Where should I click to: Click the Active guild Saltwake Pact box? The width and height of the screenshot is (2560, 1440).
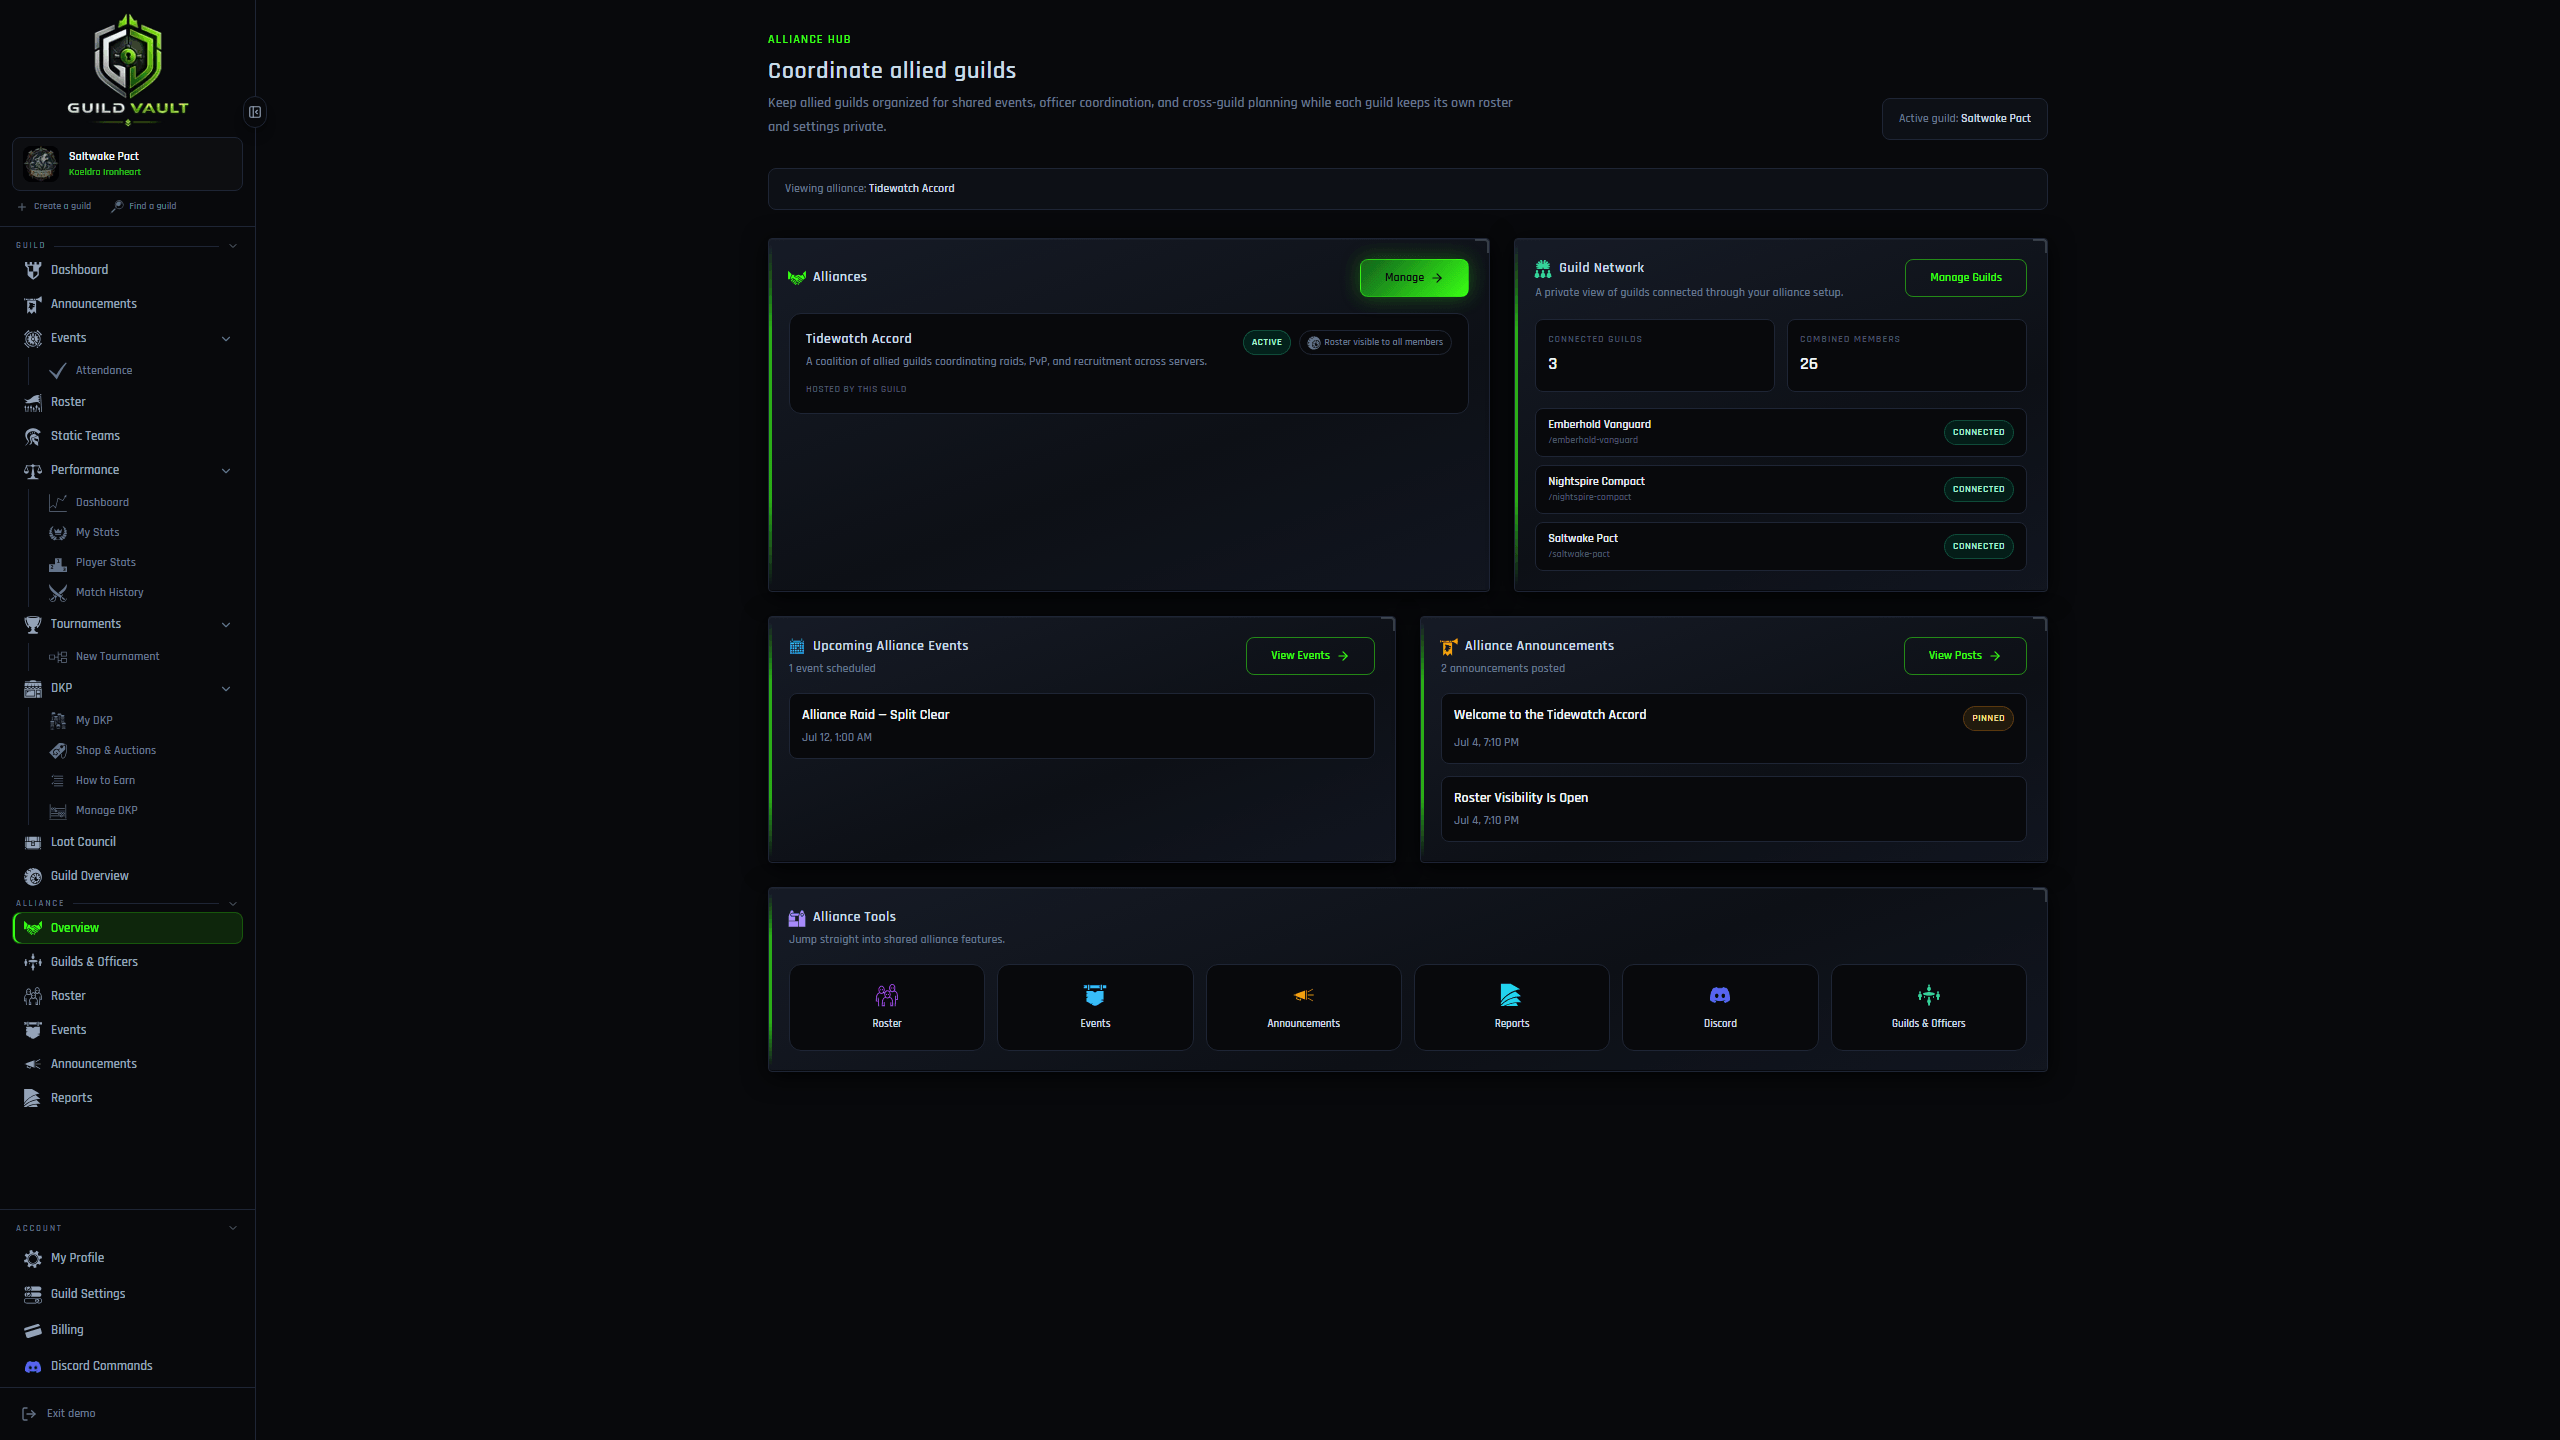coord(1965,119)
